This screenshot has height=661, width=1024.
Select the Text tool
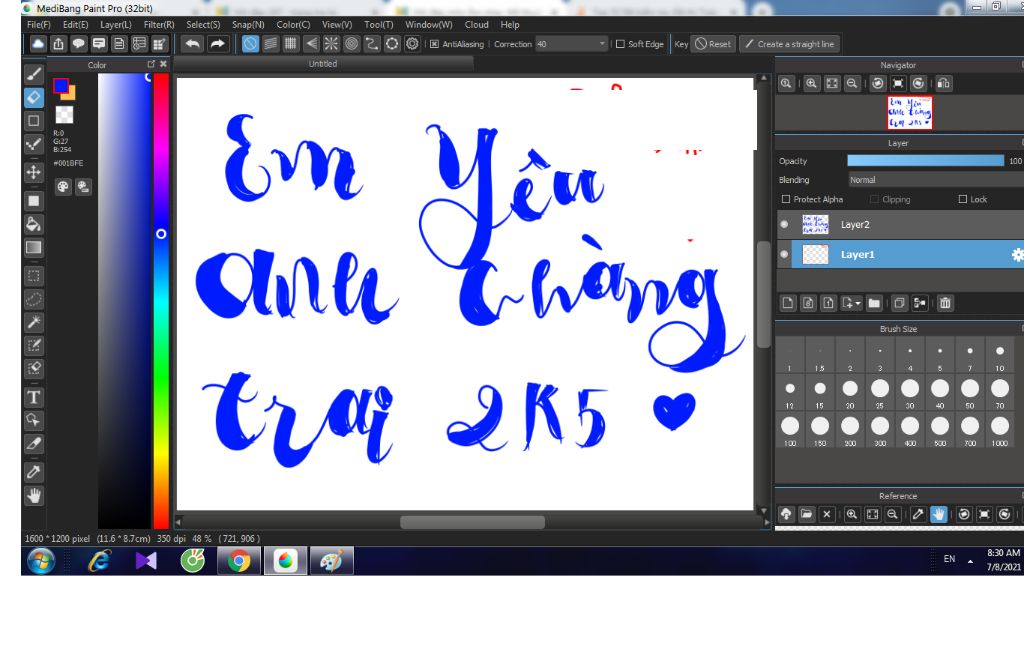(34, 397)
